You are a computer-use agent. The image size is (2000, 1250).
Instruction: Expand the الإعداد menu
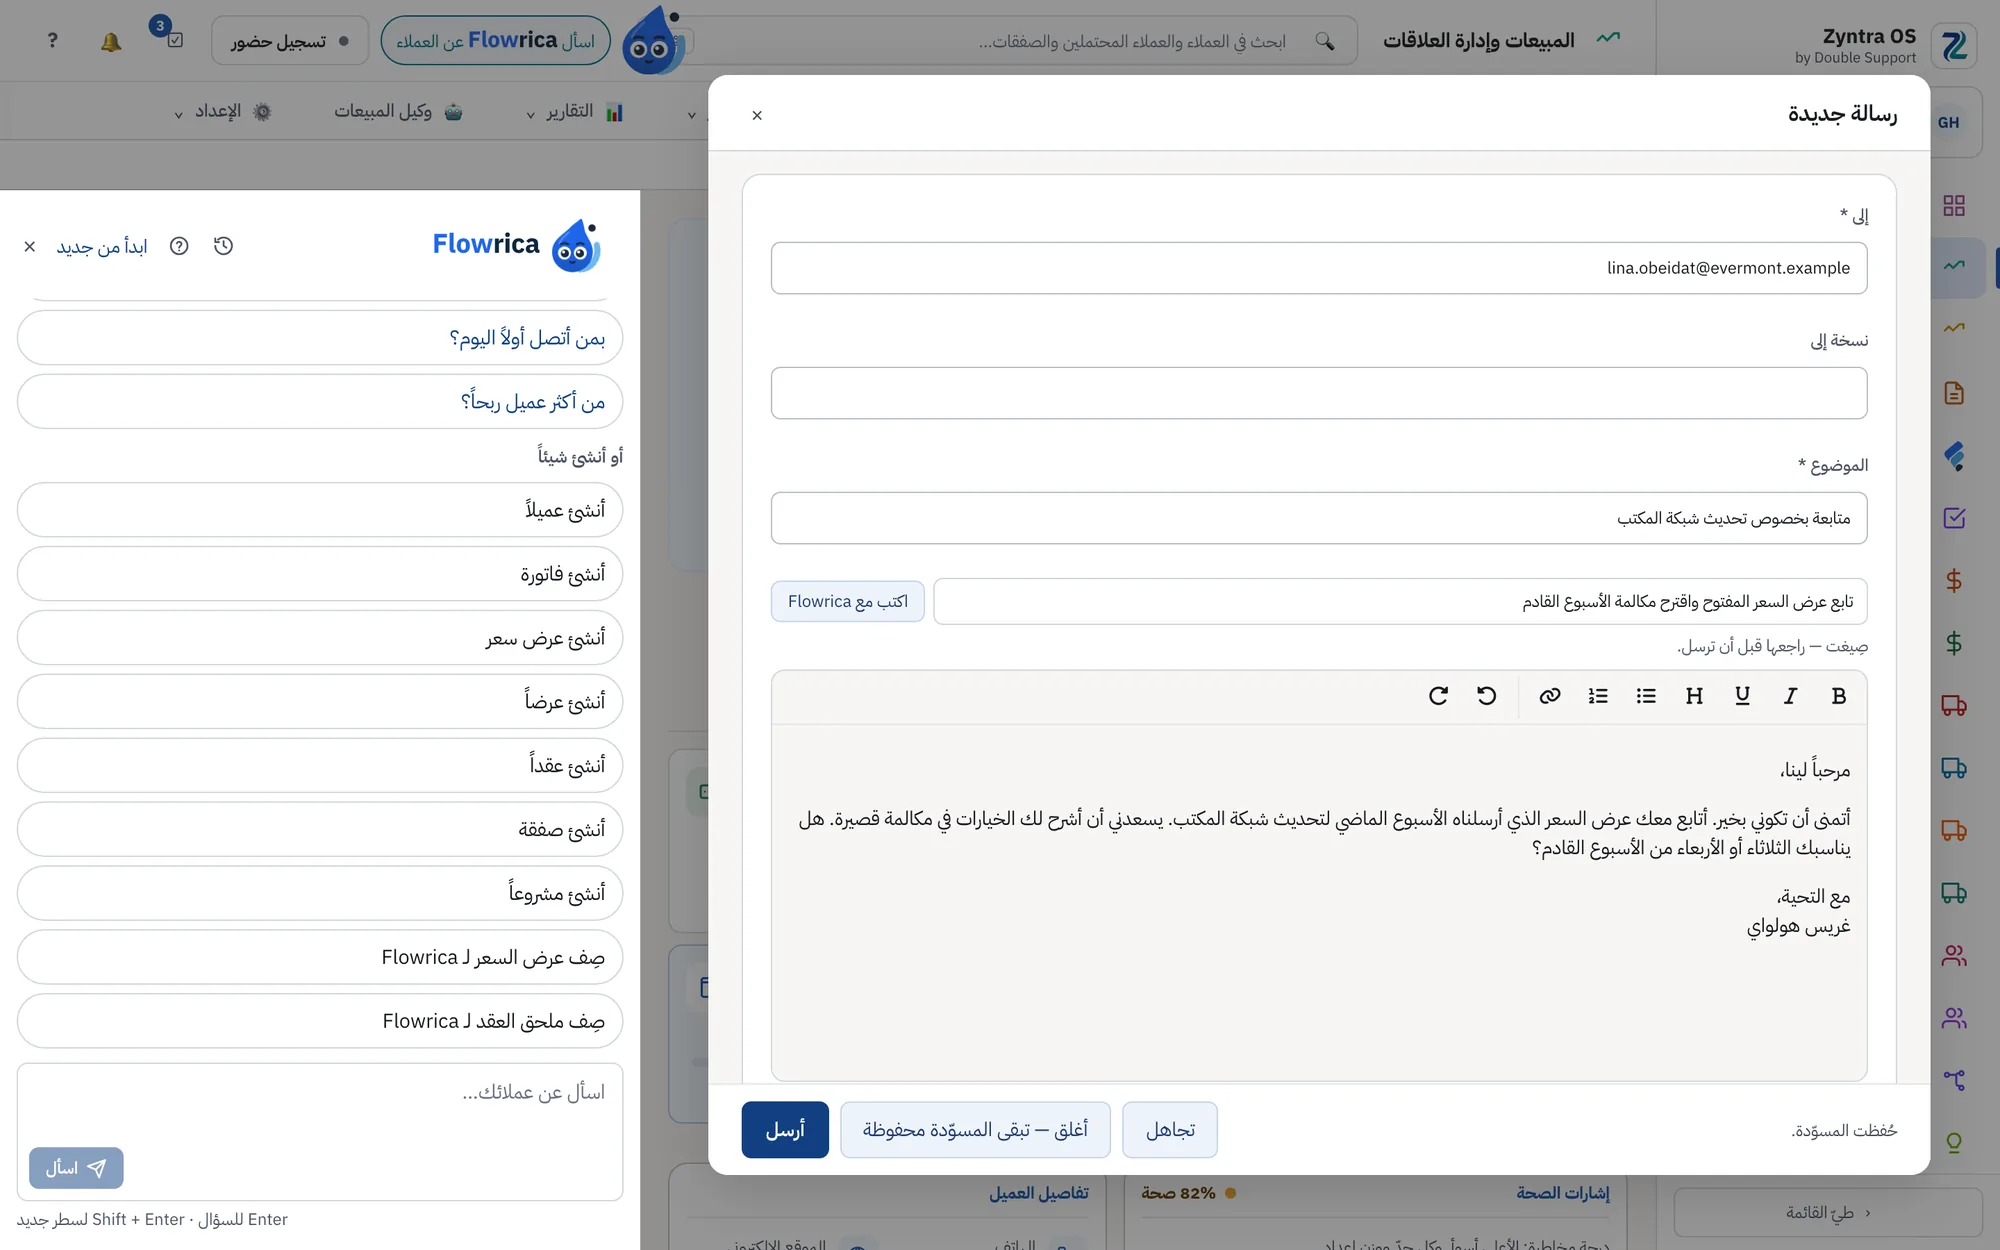click(x=223, y=112)
